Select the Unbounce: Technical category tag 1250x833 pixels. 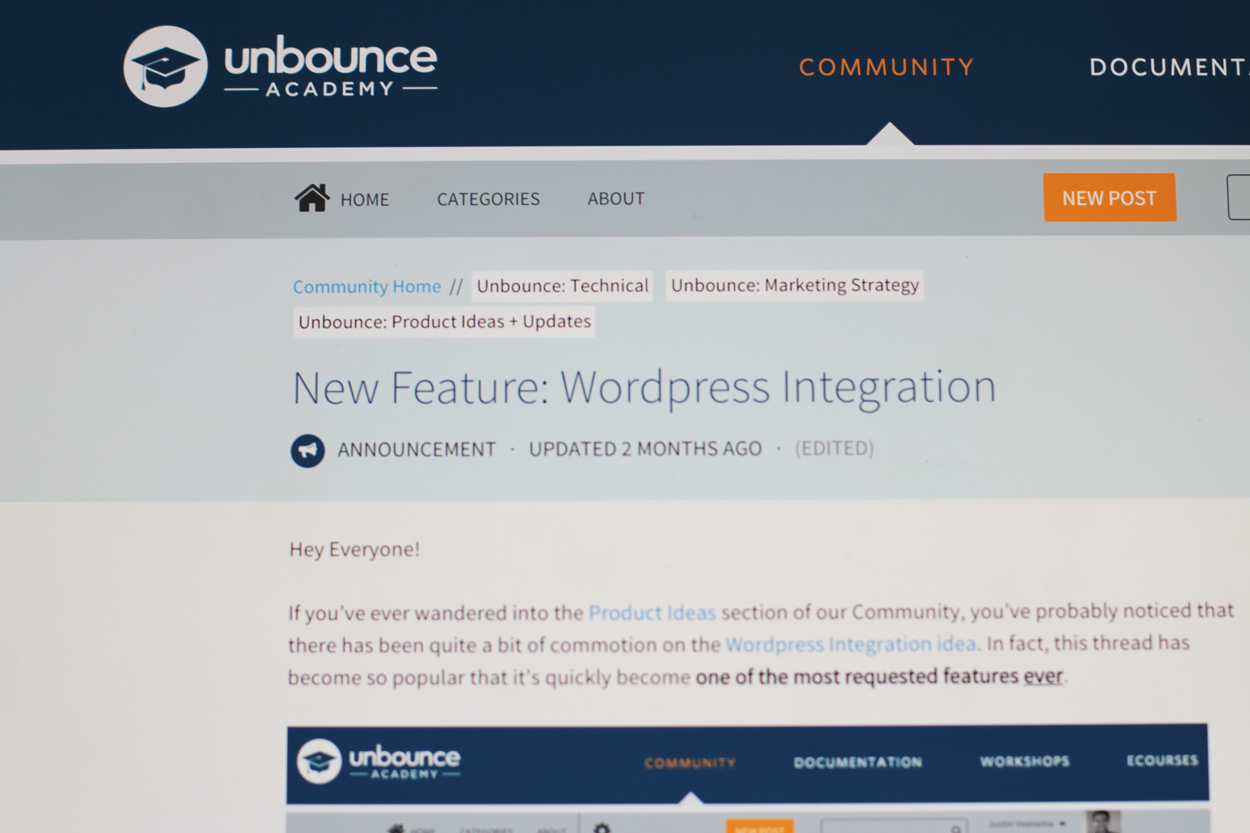click(562, 286)
